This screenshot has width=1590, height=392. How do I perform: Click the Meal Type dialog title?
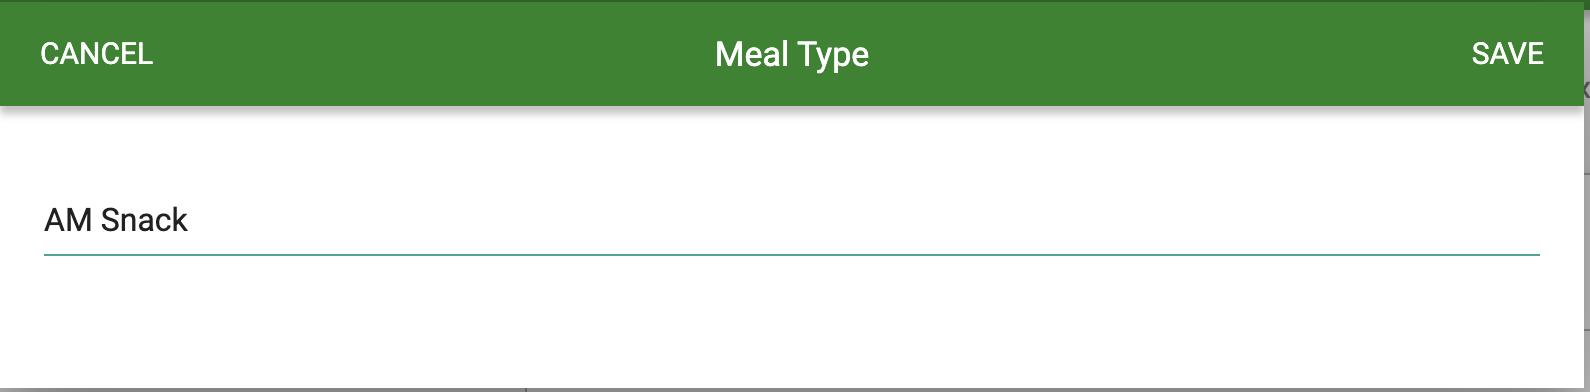click(792, 55)
